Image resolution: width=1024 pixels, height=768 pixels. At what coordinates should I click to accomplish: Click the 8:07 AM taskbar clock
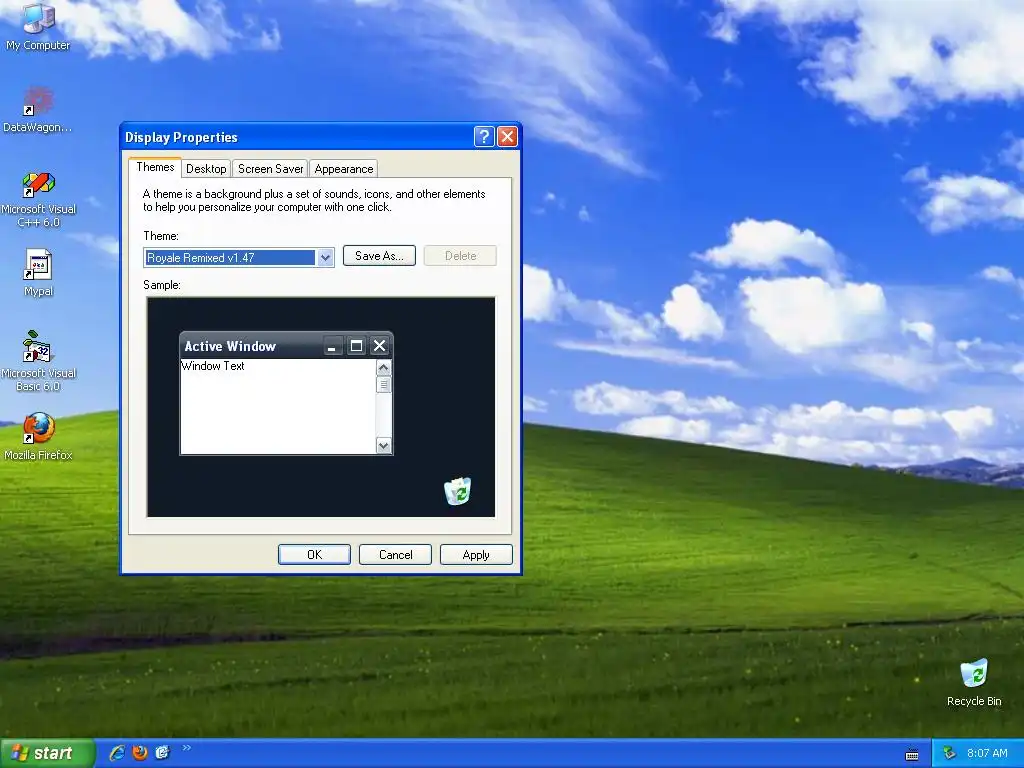(x=987, y=753)
